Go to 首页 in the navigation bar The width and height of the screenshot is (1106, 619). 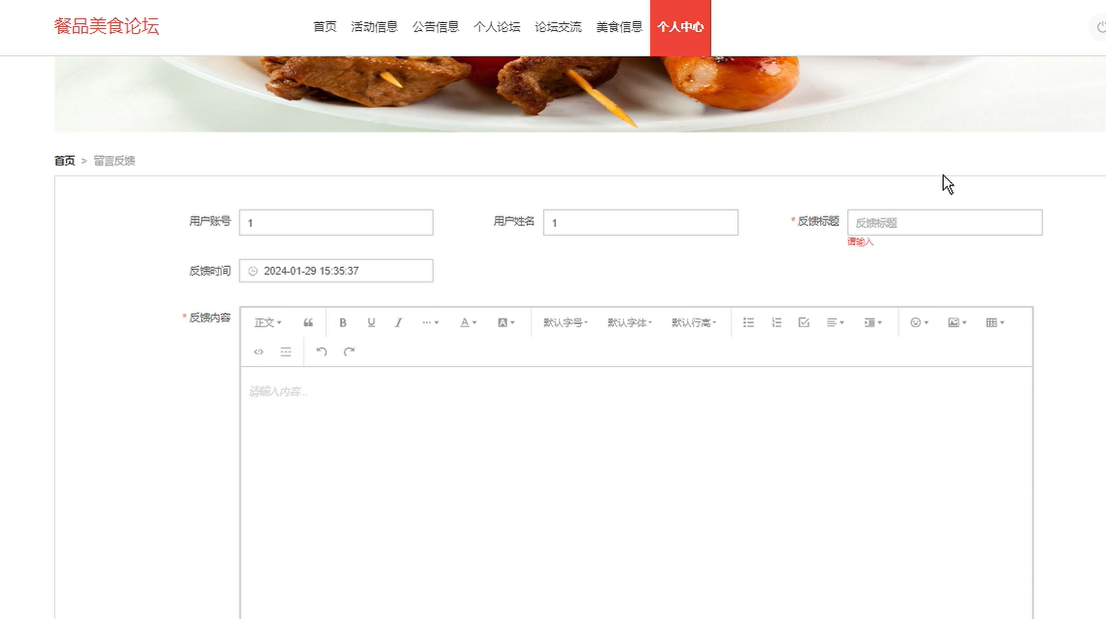tap(324, 27)
